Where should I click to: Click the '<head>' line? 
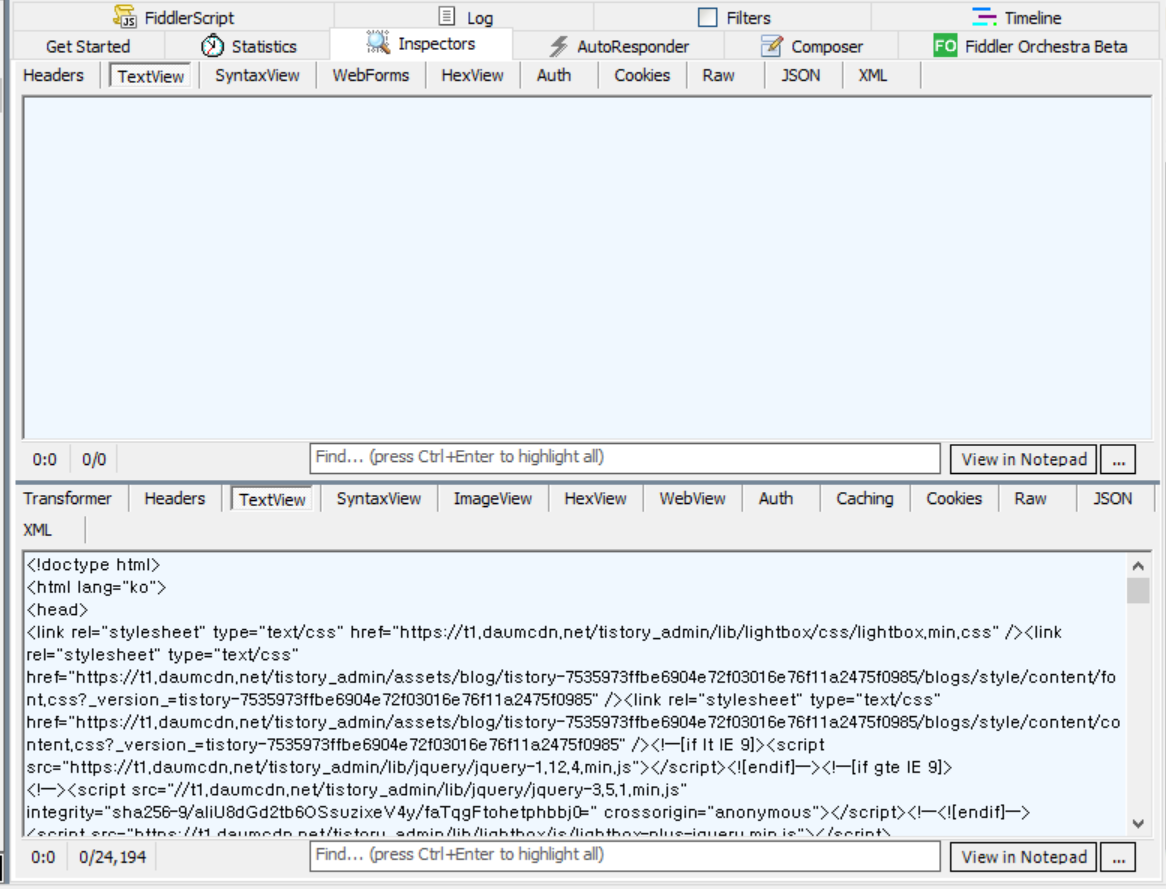tap(57, 609)
